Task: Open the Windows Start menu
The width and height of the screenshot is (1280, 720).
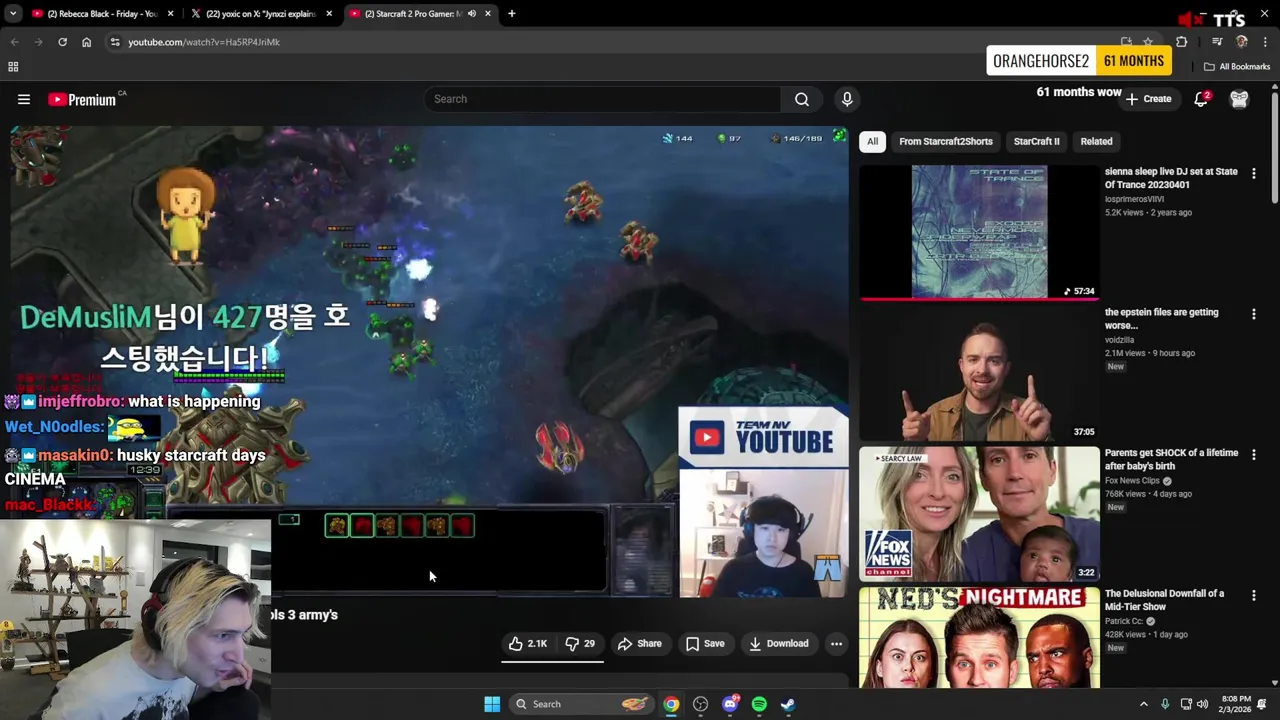Action: coord(492,704)
